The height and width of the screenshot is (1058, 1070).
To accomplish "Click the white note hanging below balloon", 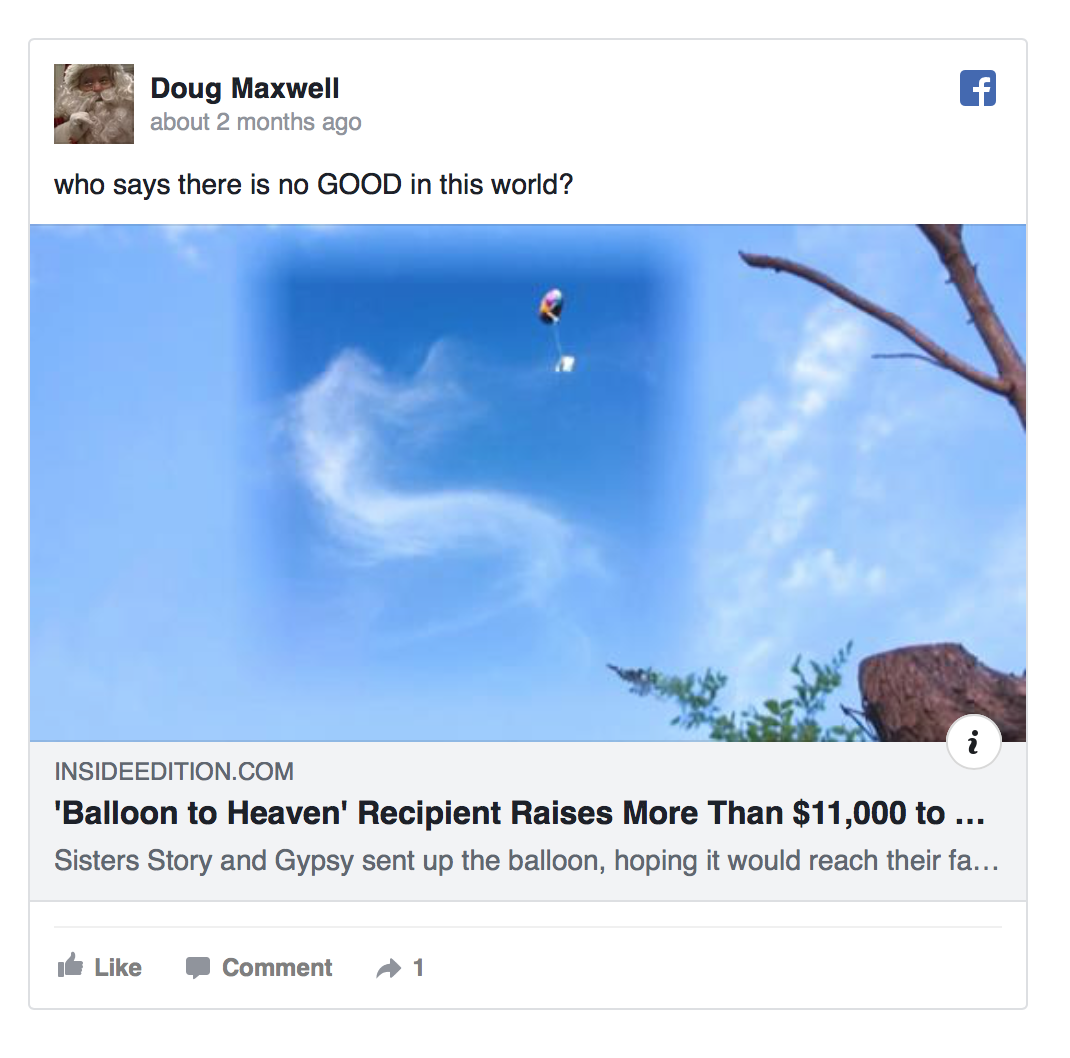I will [565, 364].
